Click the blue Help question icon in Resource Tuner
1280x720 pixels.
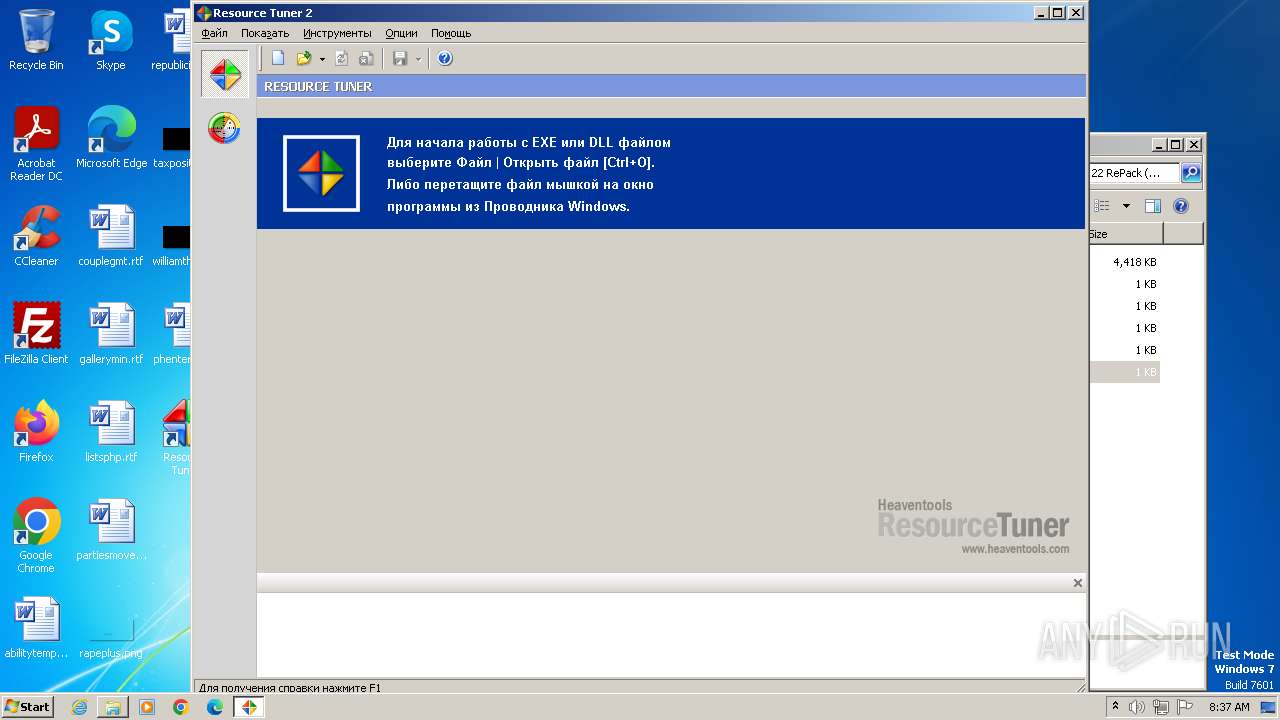click(445, 59)
